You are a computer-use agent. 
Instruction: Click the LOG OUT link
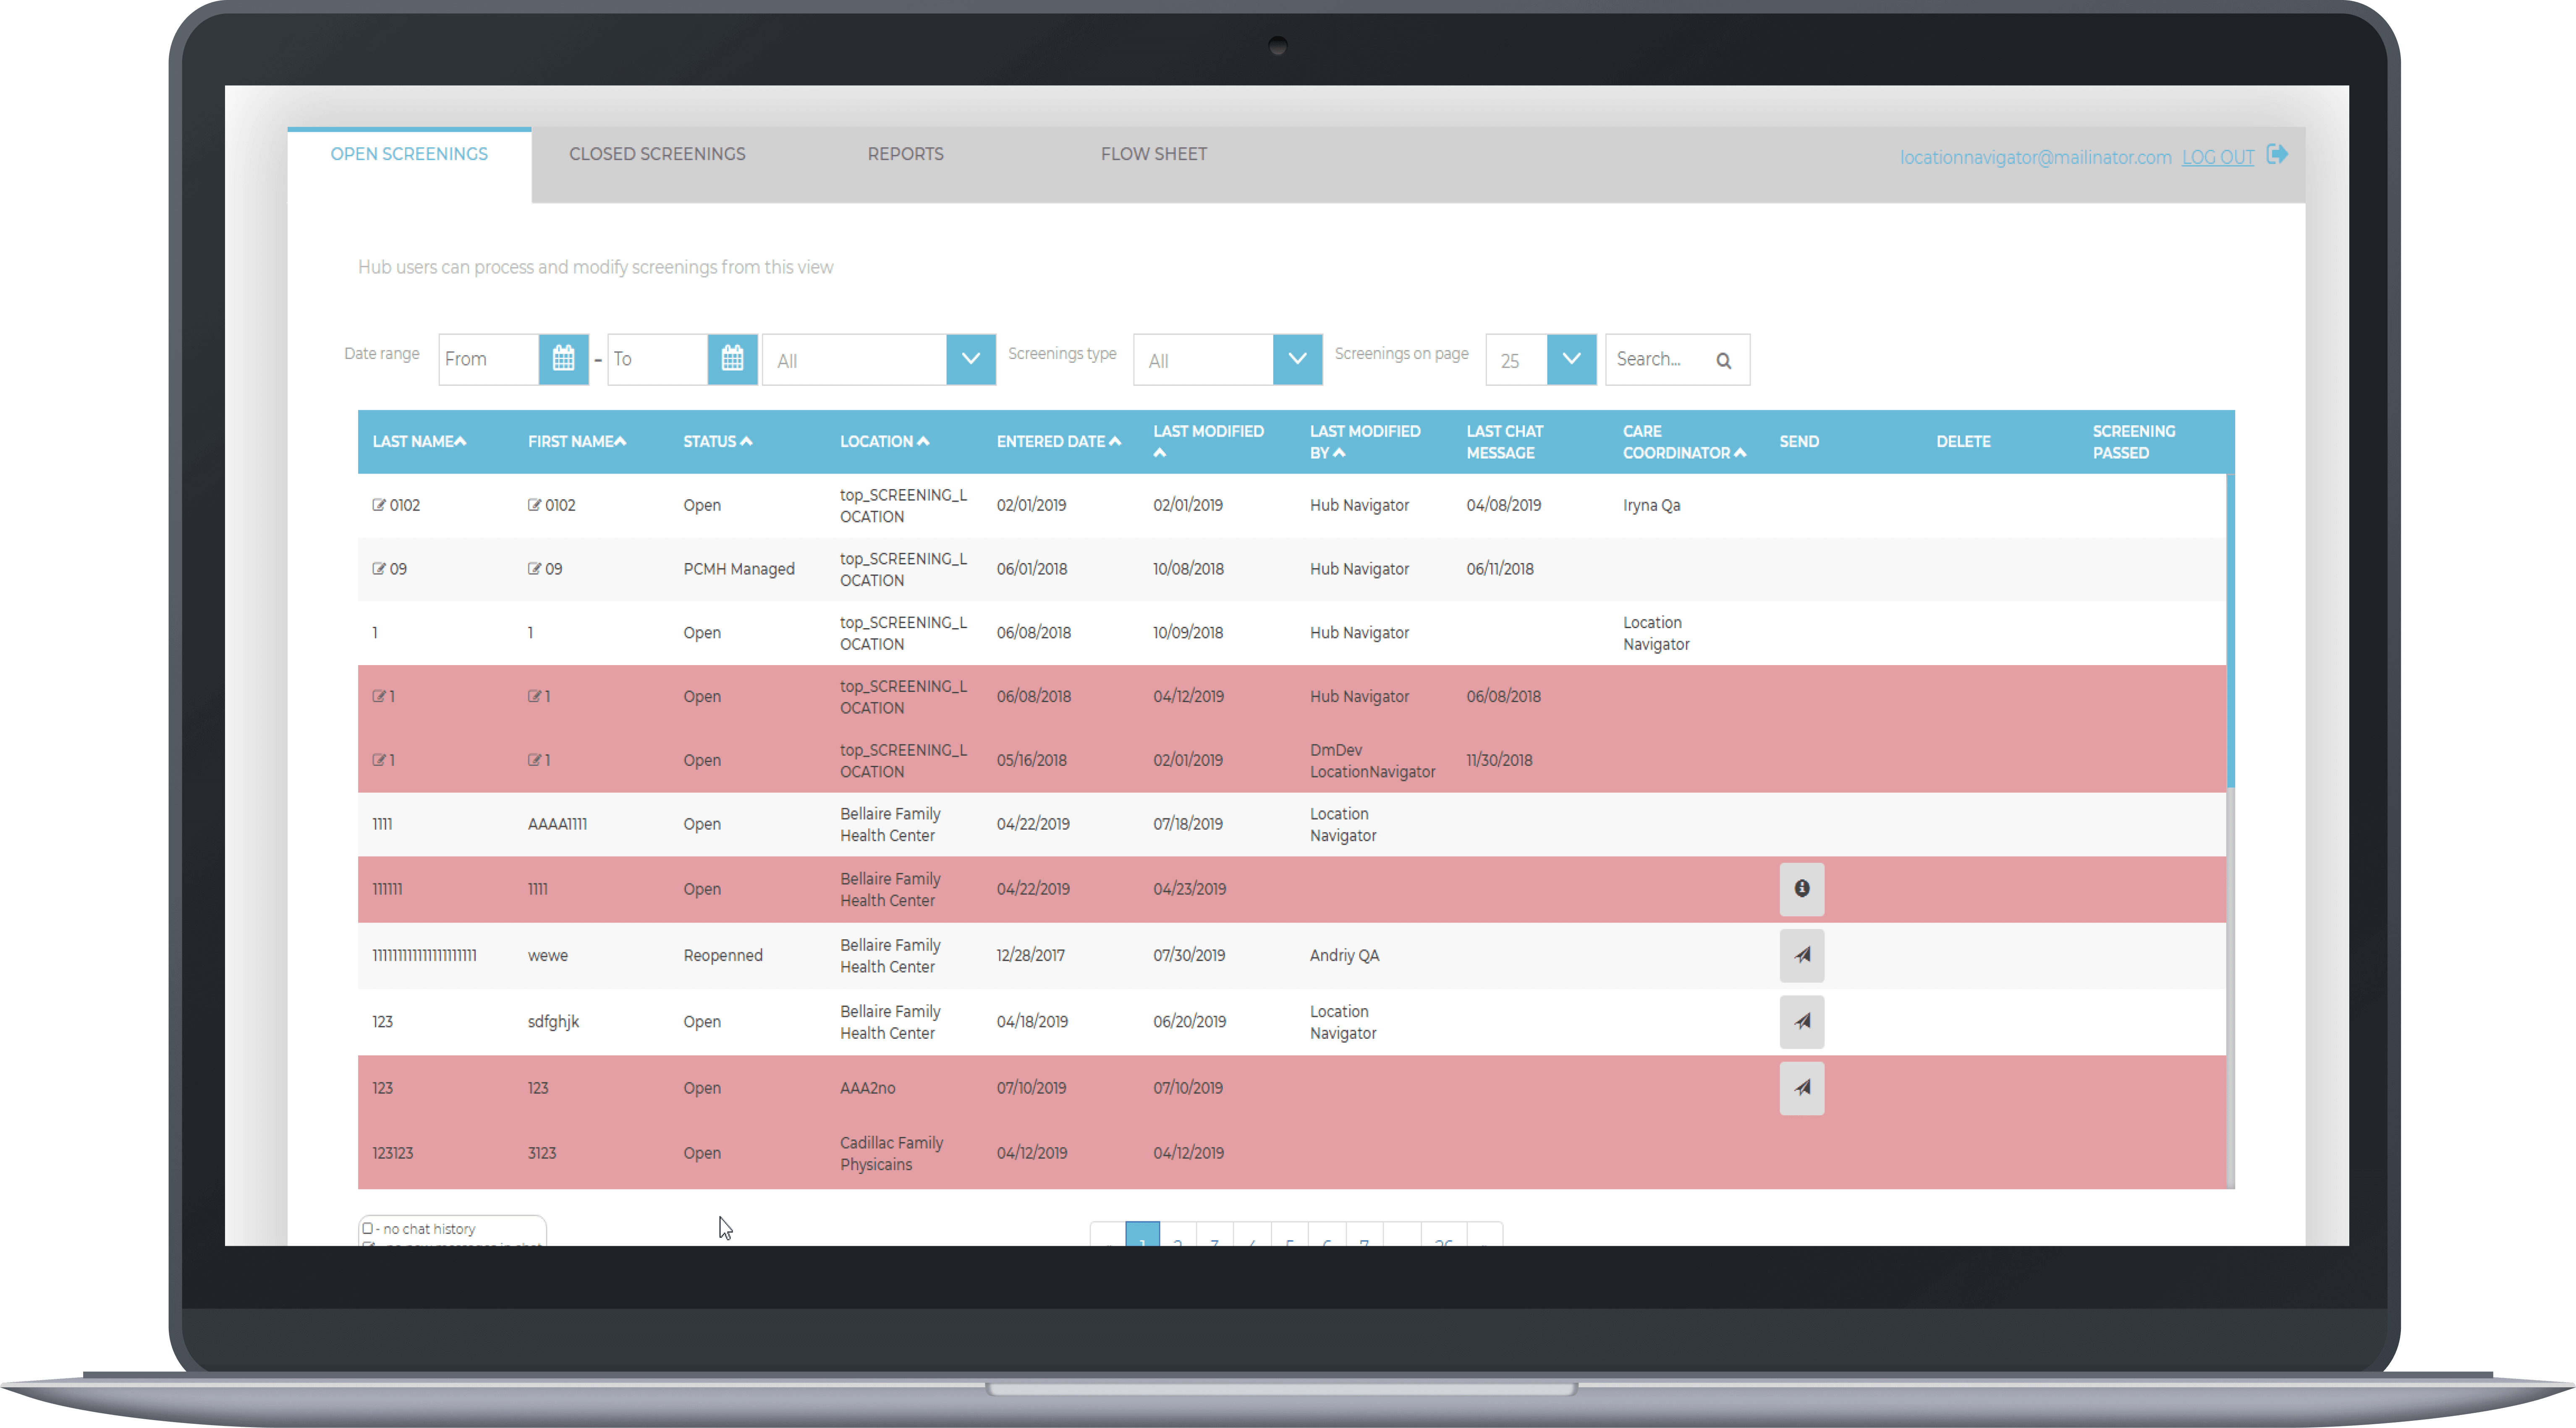pos(2217,157)
